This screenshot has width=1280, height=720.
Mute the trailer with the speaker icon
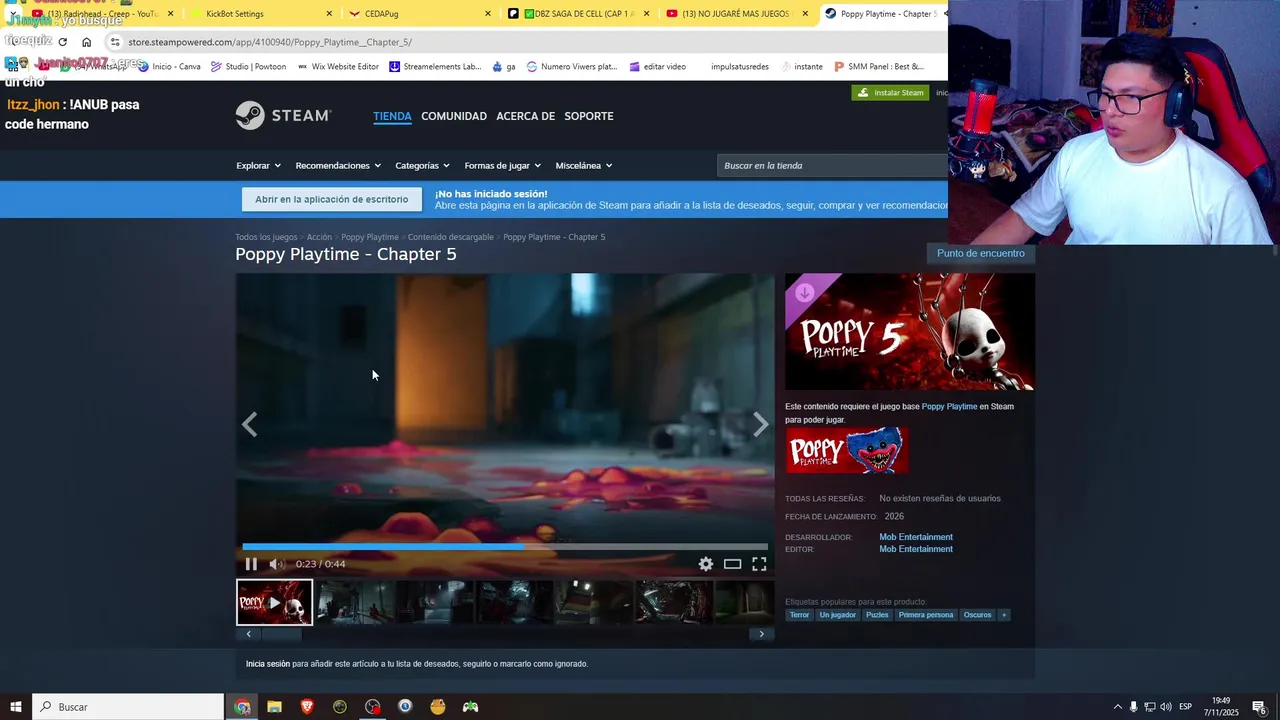pos(276,564)
